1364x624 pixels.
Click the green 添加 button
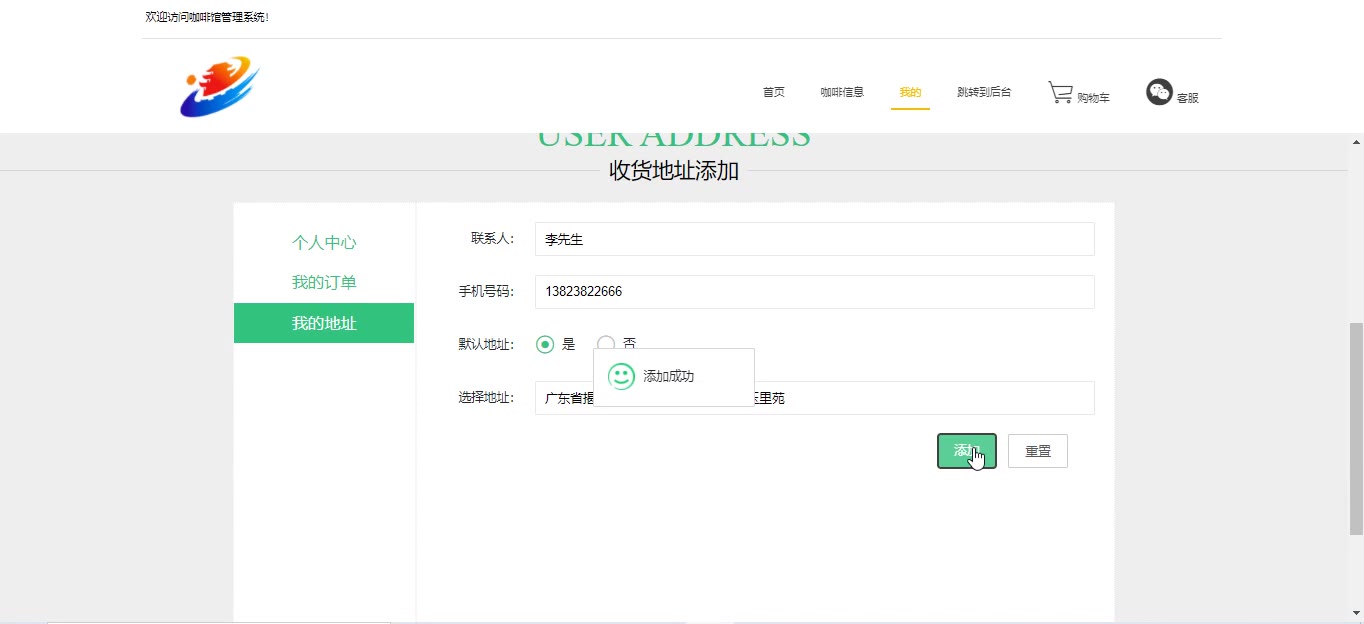tap(967, 451)
